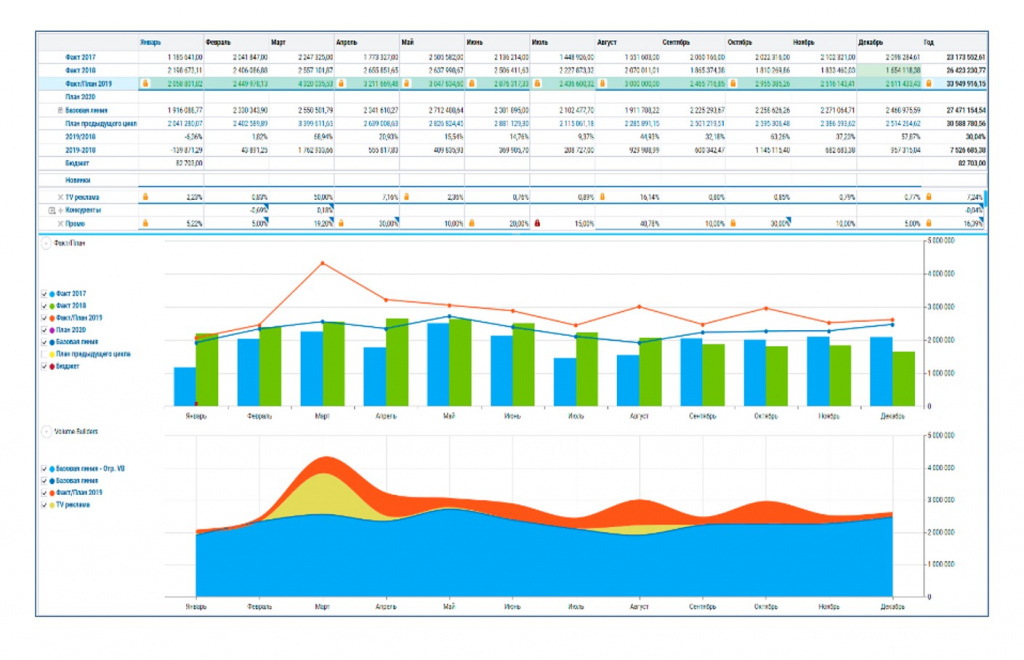
Task: Click the green Факт 2018 legend color dot
Action: coord(52,306)
